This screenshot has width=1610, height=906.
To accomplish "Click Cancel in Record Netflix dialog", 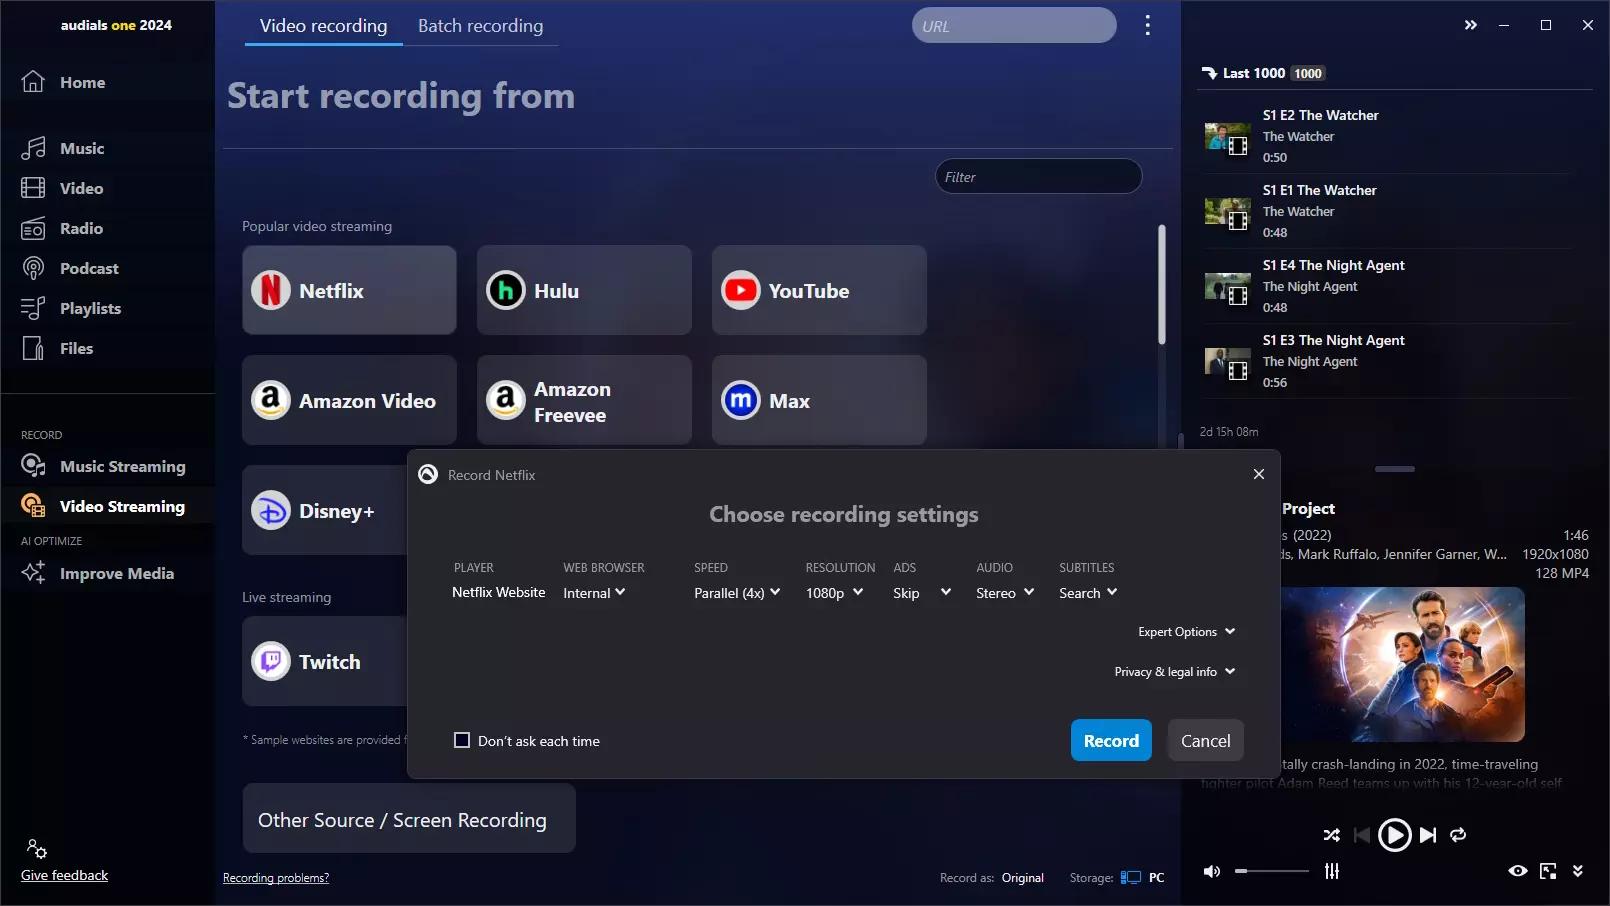I will (1205, 740).
